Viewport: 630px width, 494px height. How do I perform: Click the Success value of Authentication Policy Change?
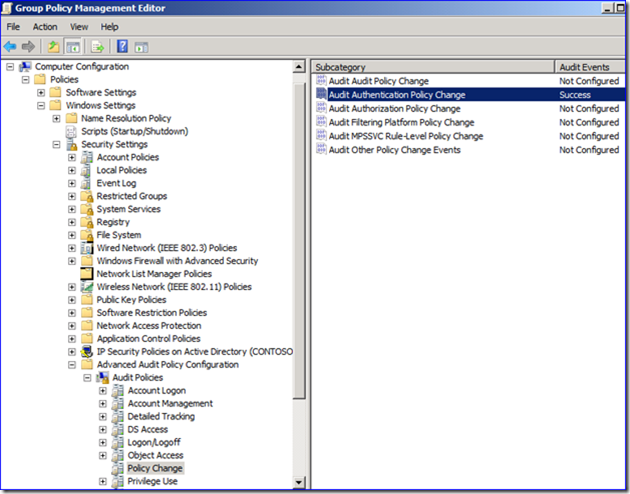pyautogui.click(x=575, y=95)
